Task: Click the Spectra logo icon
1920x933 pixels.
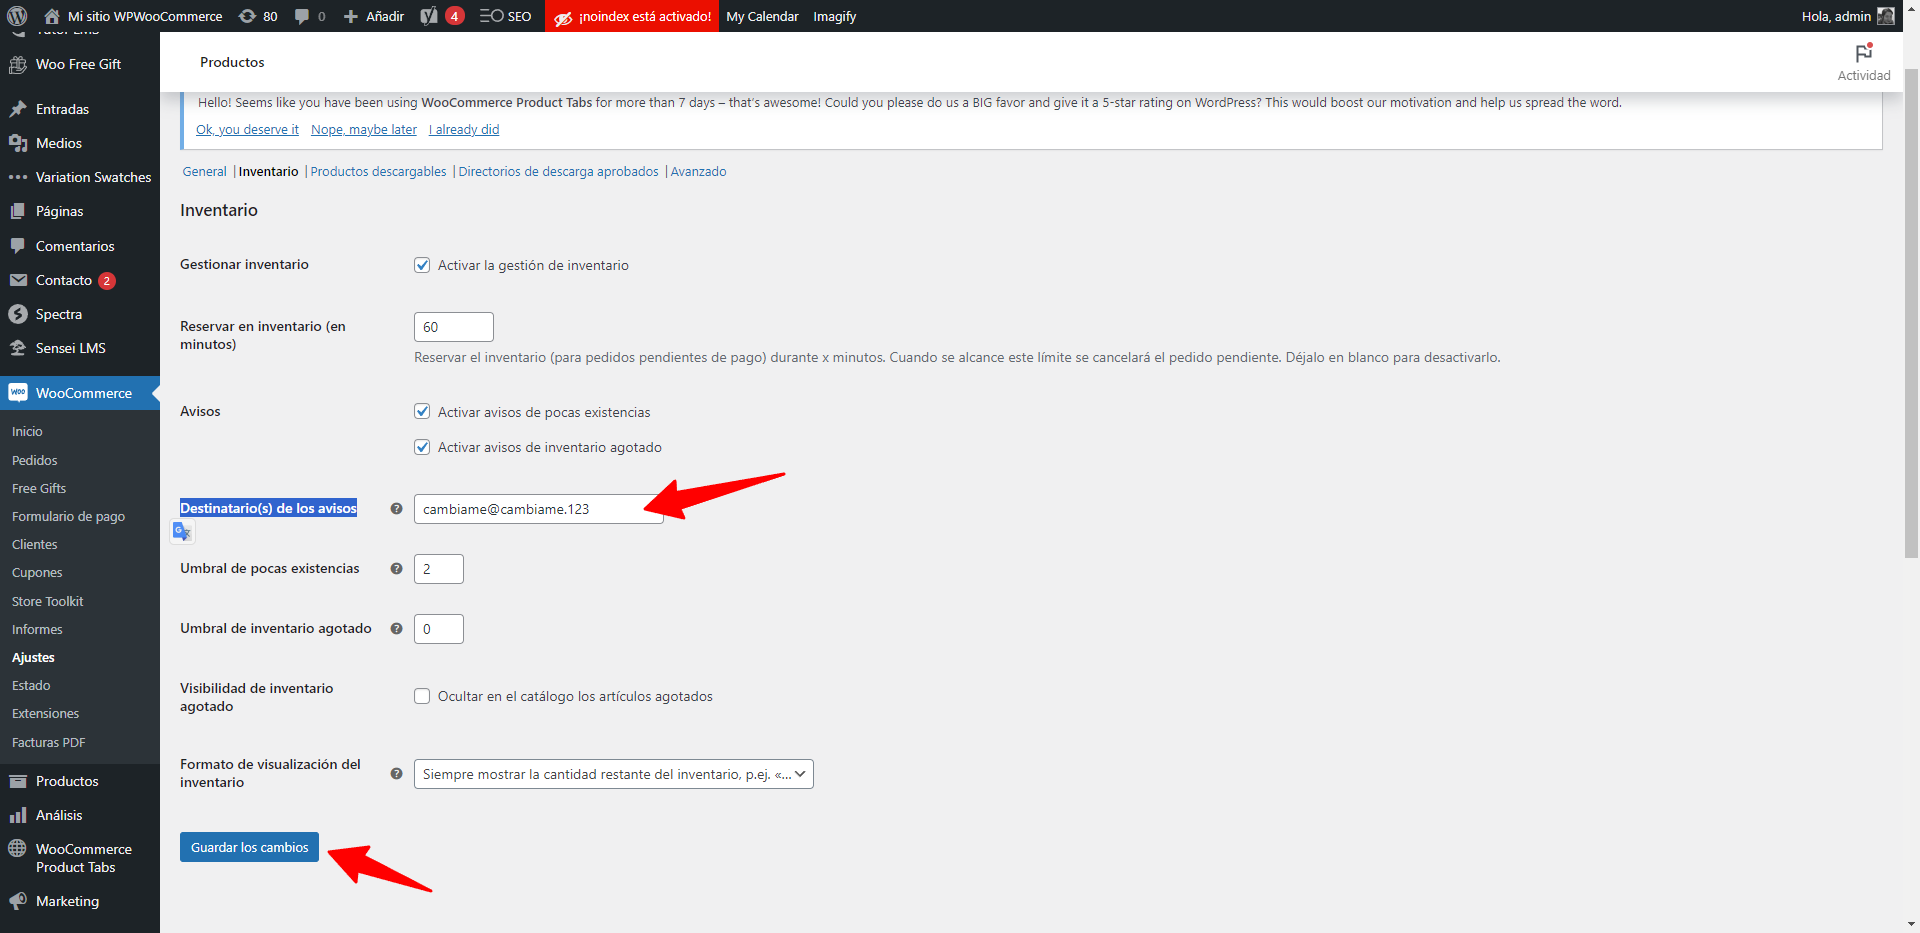Action: point(18,314)
